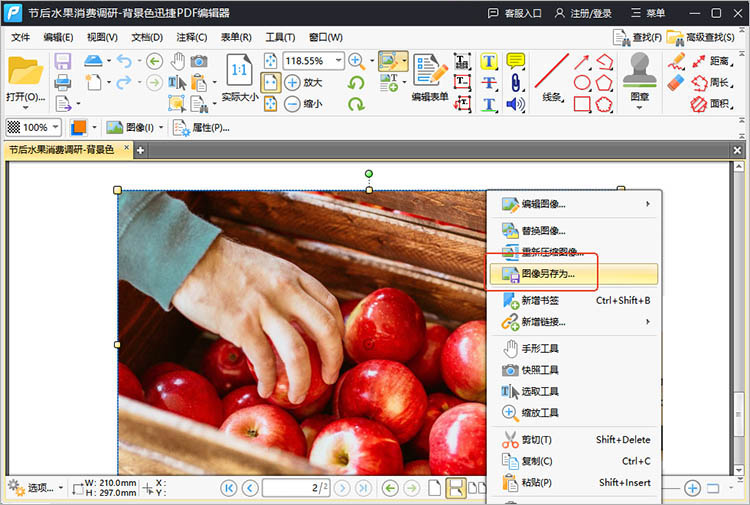Open Customer Service (客服入口) link
This screenshot has width=750, height=505.
pyautogui.click(x=514, y=13)
